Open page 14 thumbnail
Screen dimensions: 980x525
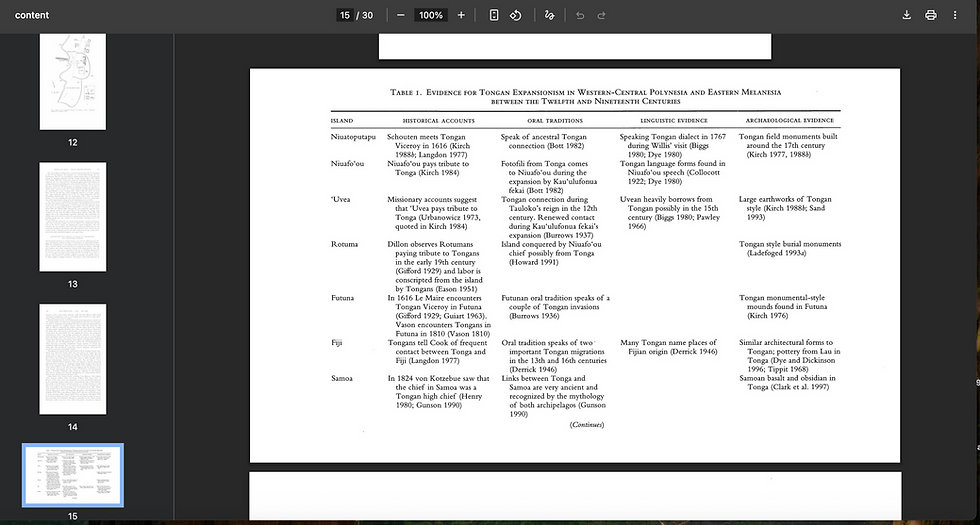[x=73, y=359]
